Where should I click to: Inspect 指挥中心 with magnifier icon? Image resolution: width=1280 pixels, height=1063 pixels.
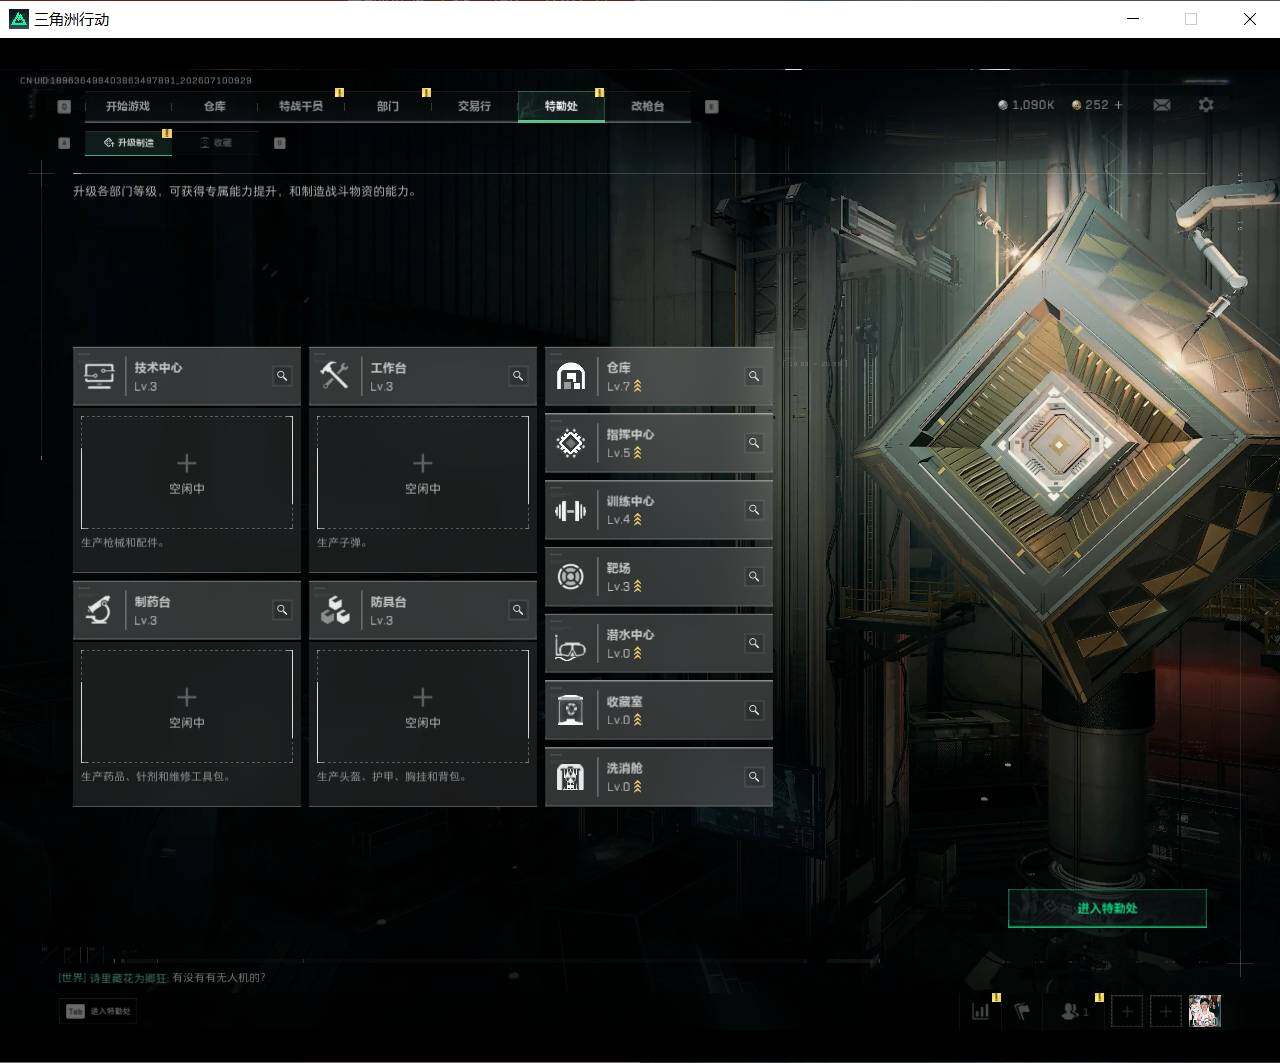coord(754,443)
